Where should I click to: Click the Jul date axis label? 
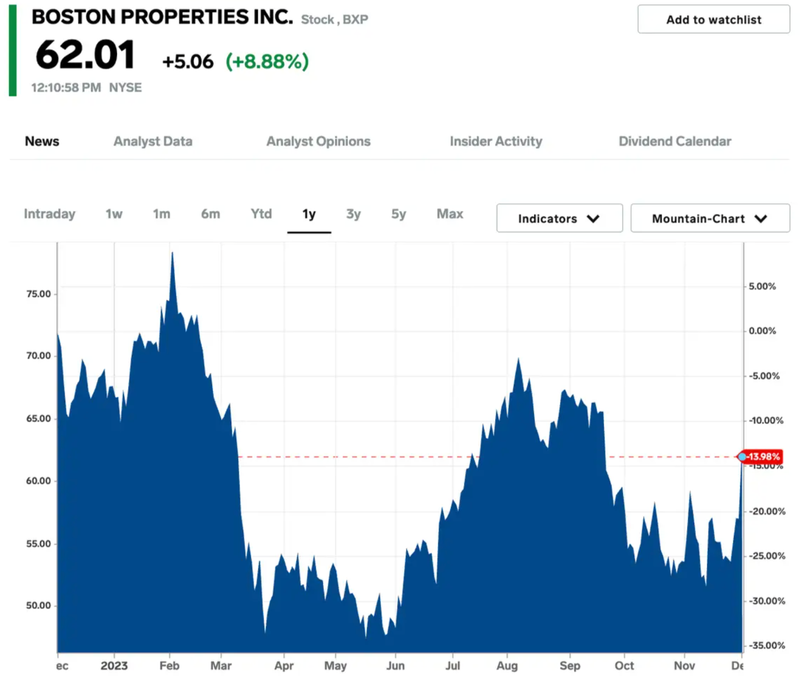tap(453, 666)
